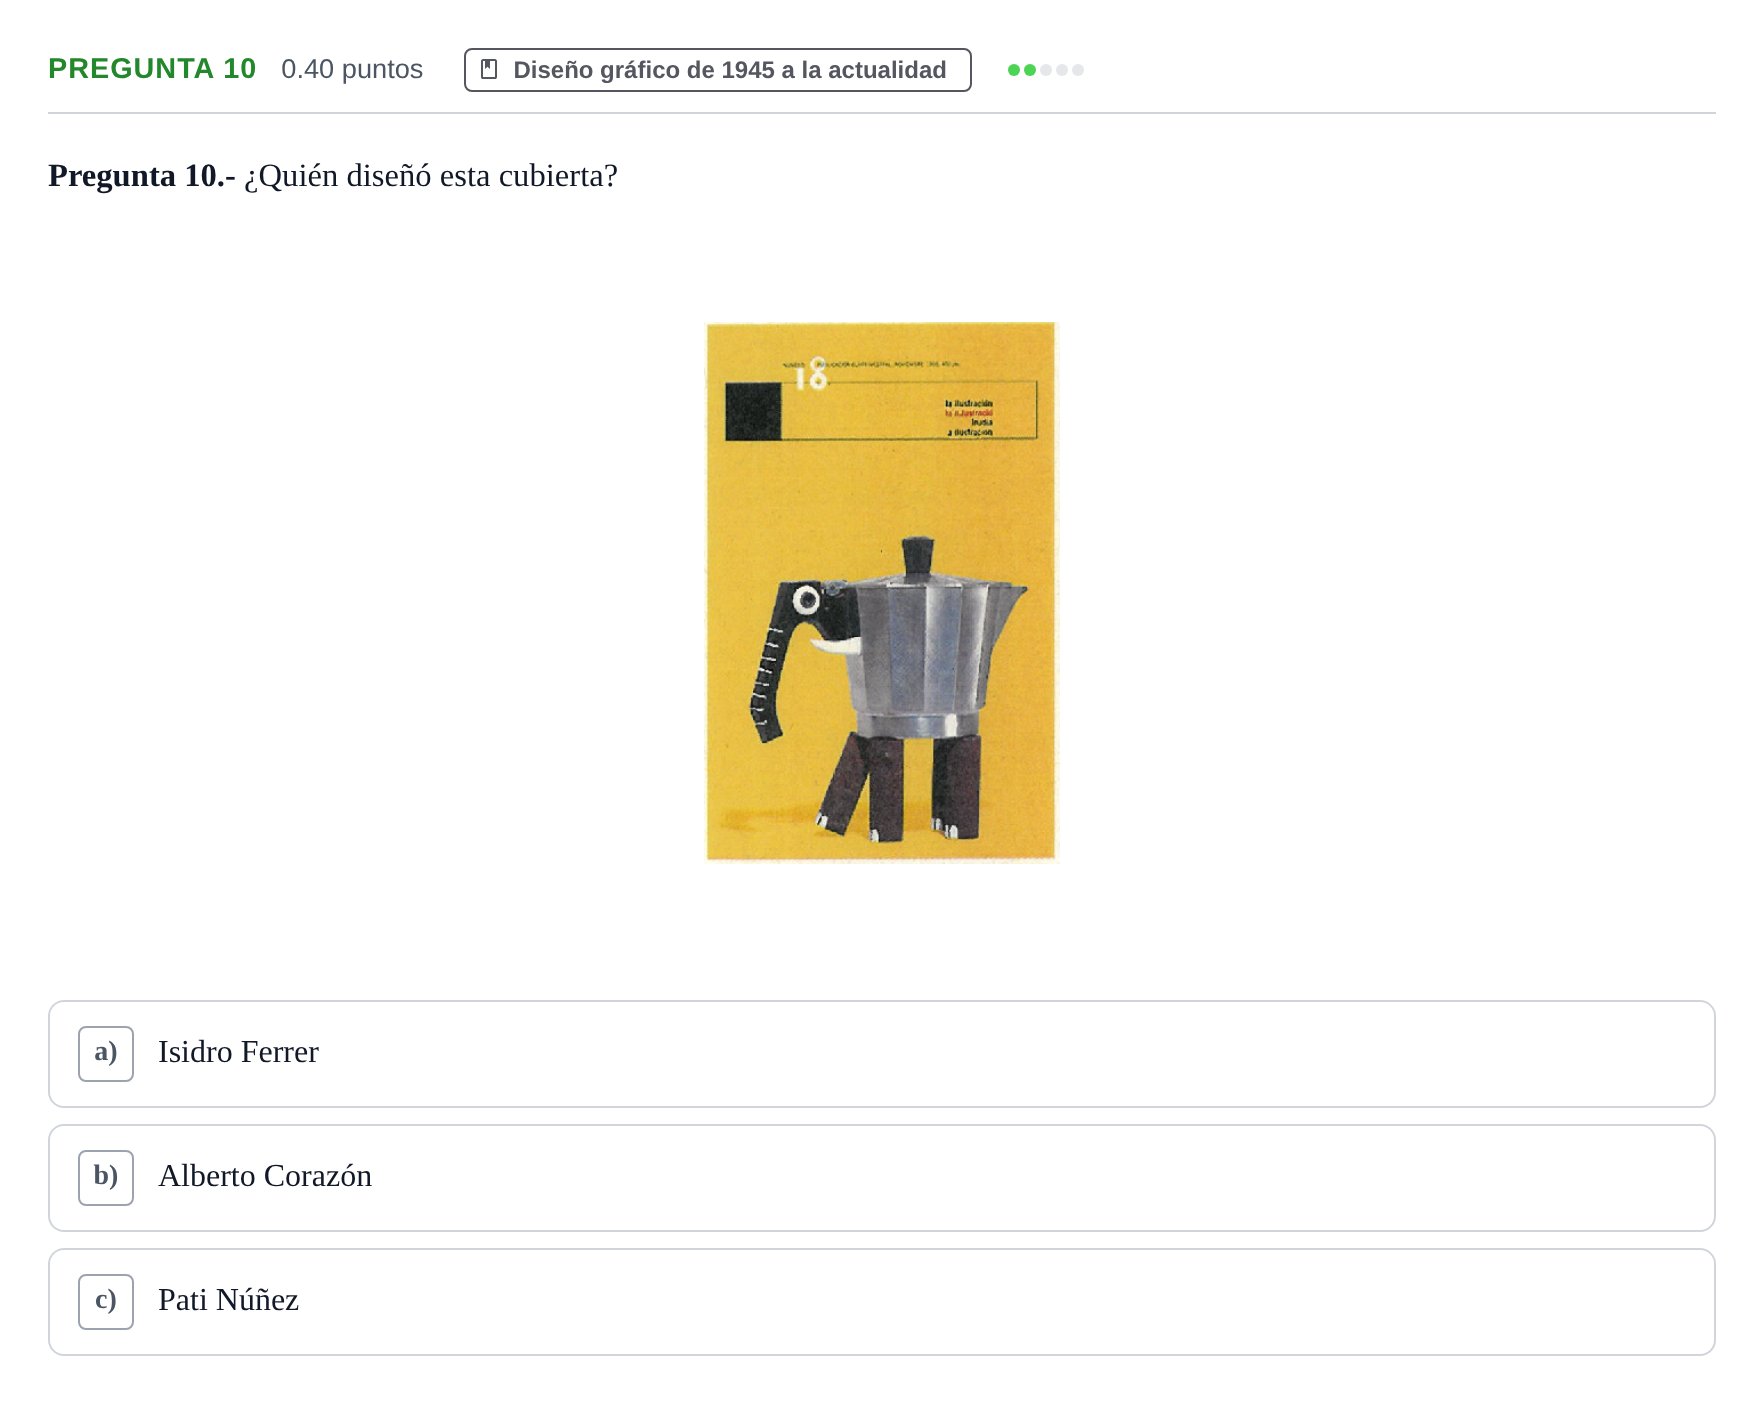1764x1404 pixels.
Task: Click the first green difficulty dot
Action: point(1014,70)
